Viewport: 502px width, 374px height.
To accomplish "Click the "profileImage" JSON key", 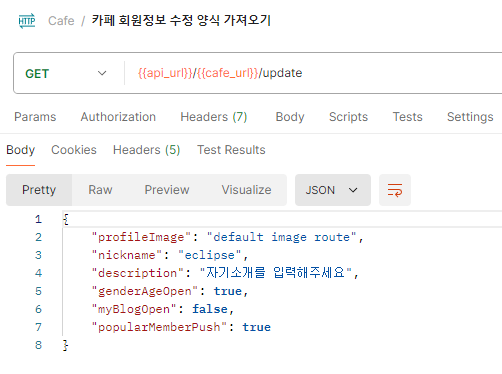I will point(141,237).
